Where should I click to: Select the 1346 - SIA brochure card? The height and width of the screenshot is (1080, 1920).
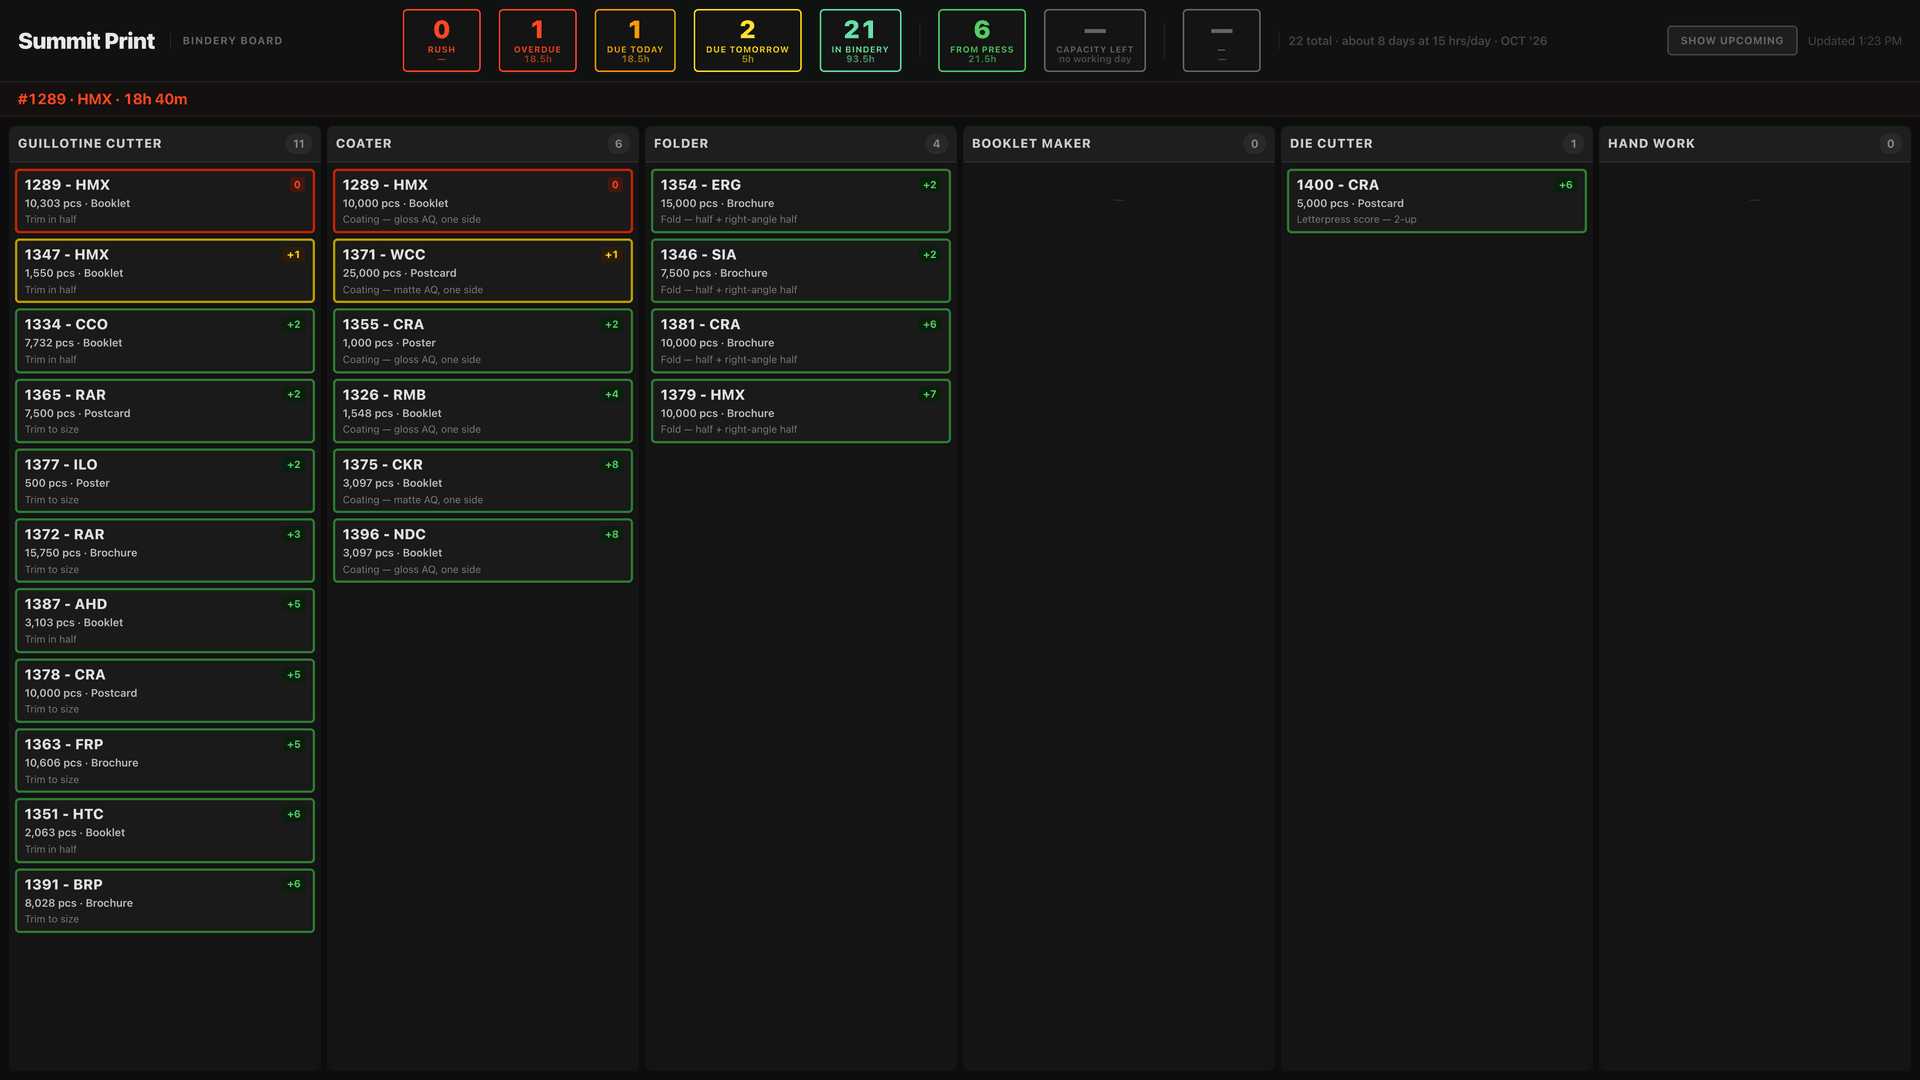click(x=801, y=271)
